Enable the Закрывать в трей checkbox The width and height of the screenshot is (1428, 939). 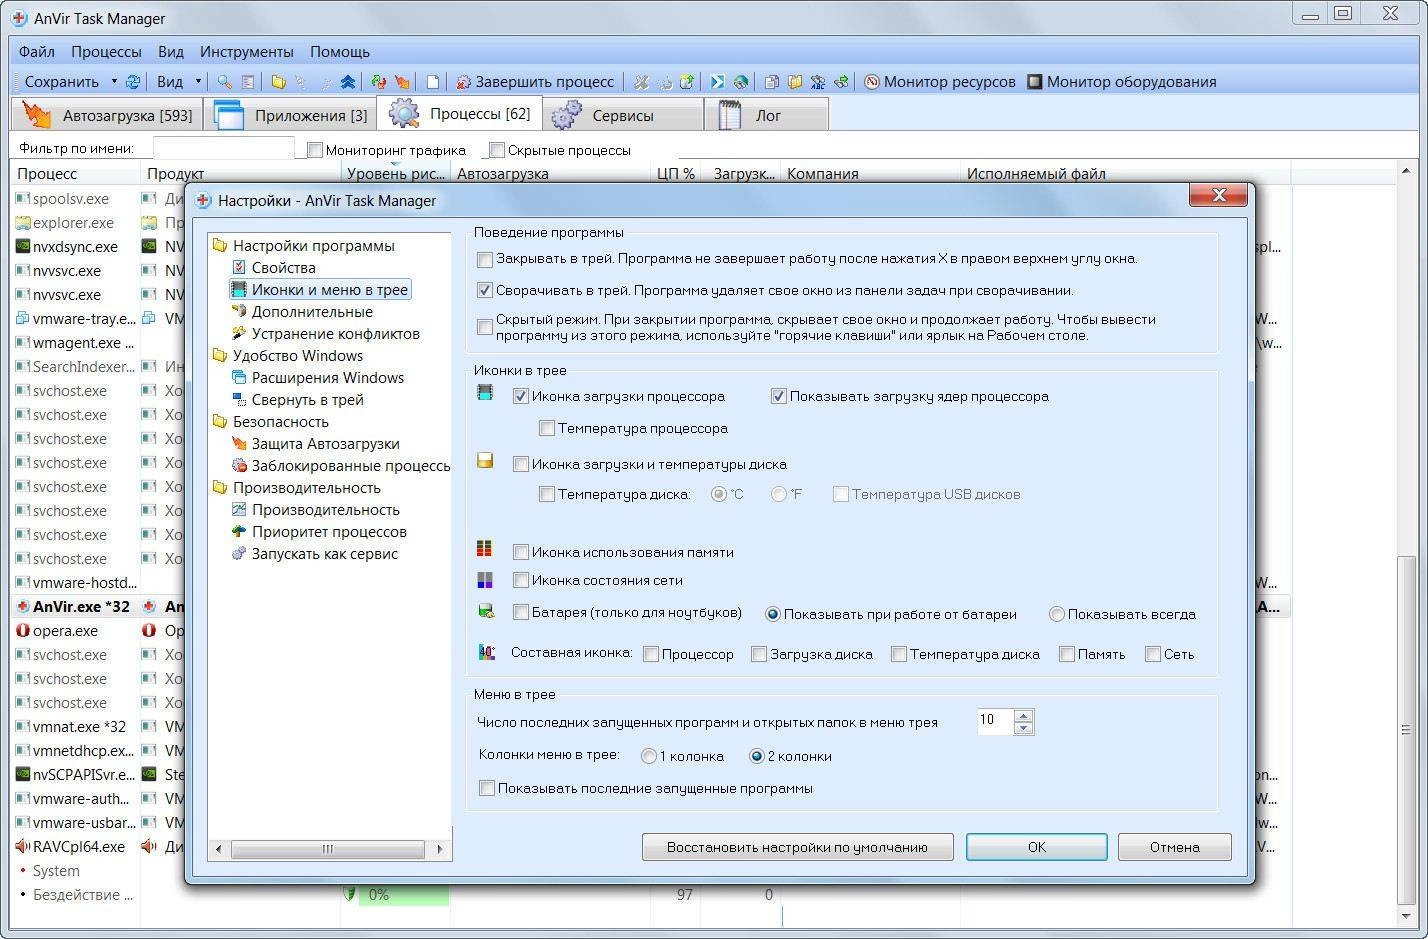485,259
